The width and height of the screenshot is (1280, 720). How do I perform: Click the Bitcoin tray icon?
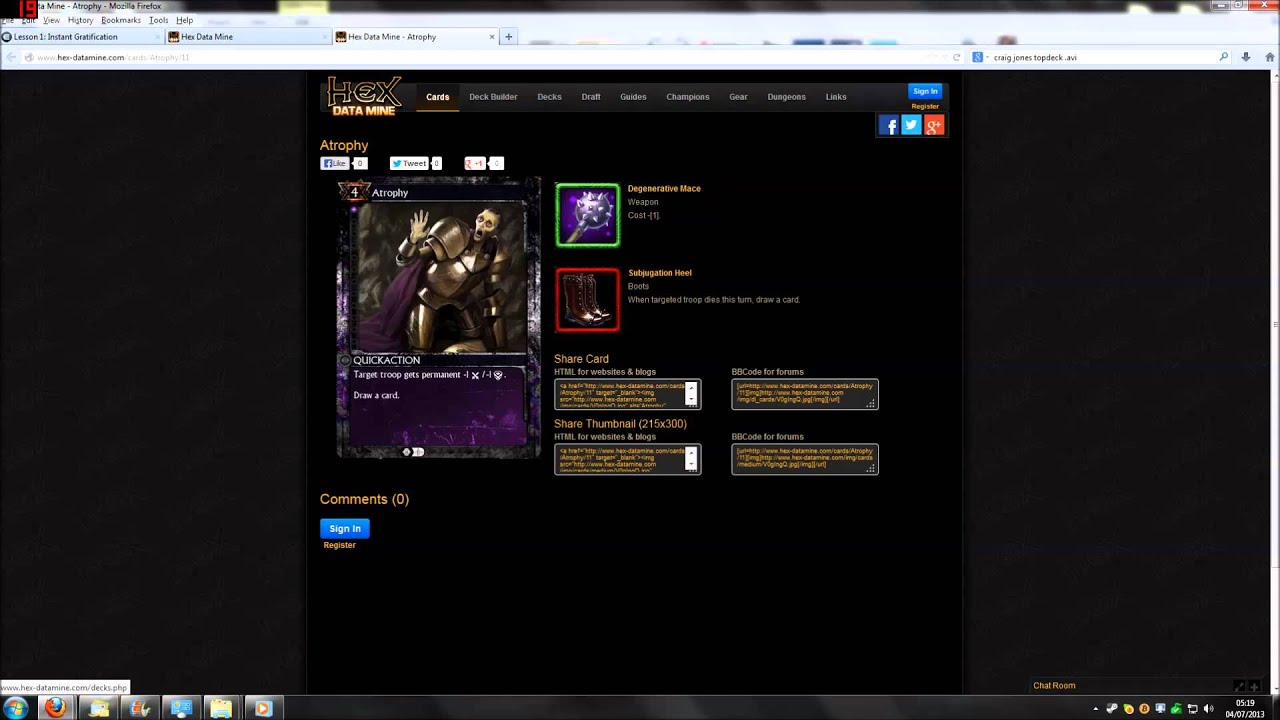coord(1144,709)
